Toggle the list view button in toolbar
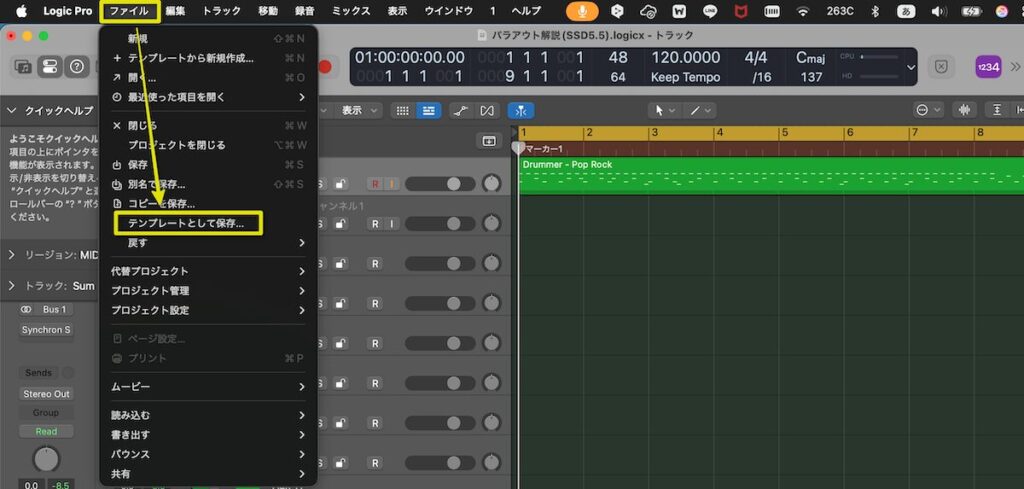Image resolution: width=1024 pixels, height=489 pixels. (429, 110)
